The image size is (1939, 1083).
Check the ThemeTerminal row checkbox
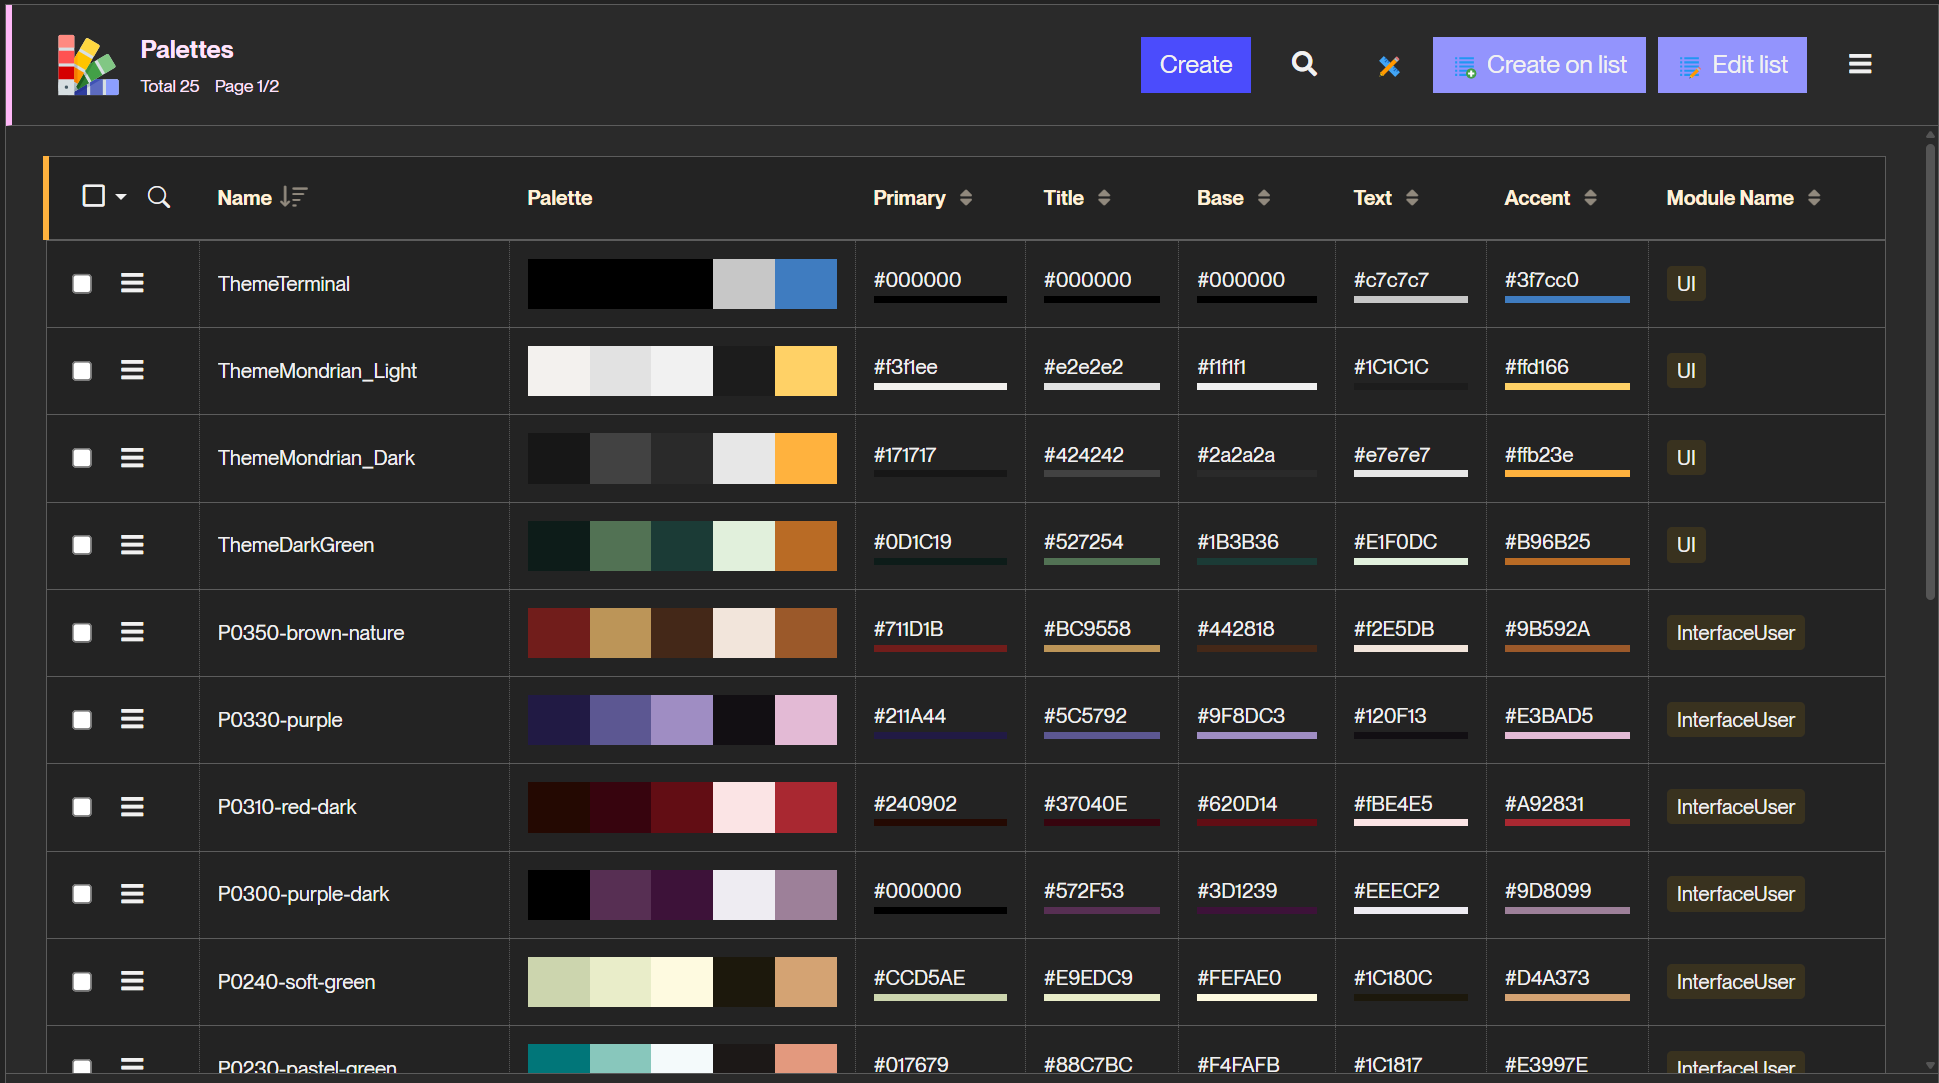click(x=82, y=284)
